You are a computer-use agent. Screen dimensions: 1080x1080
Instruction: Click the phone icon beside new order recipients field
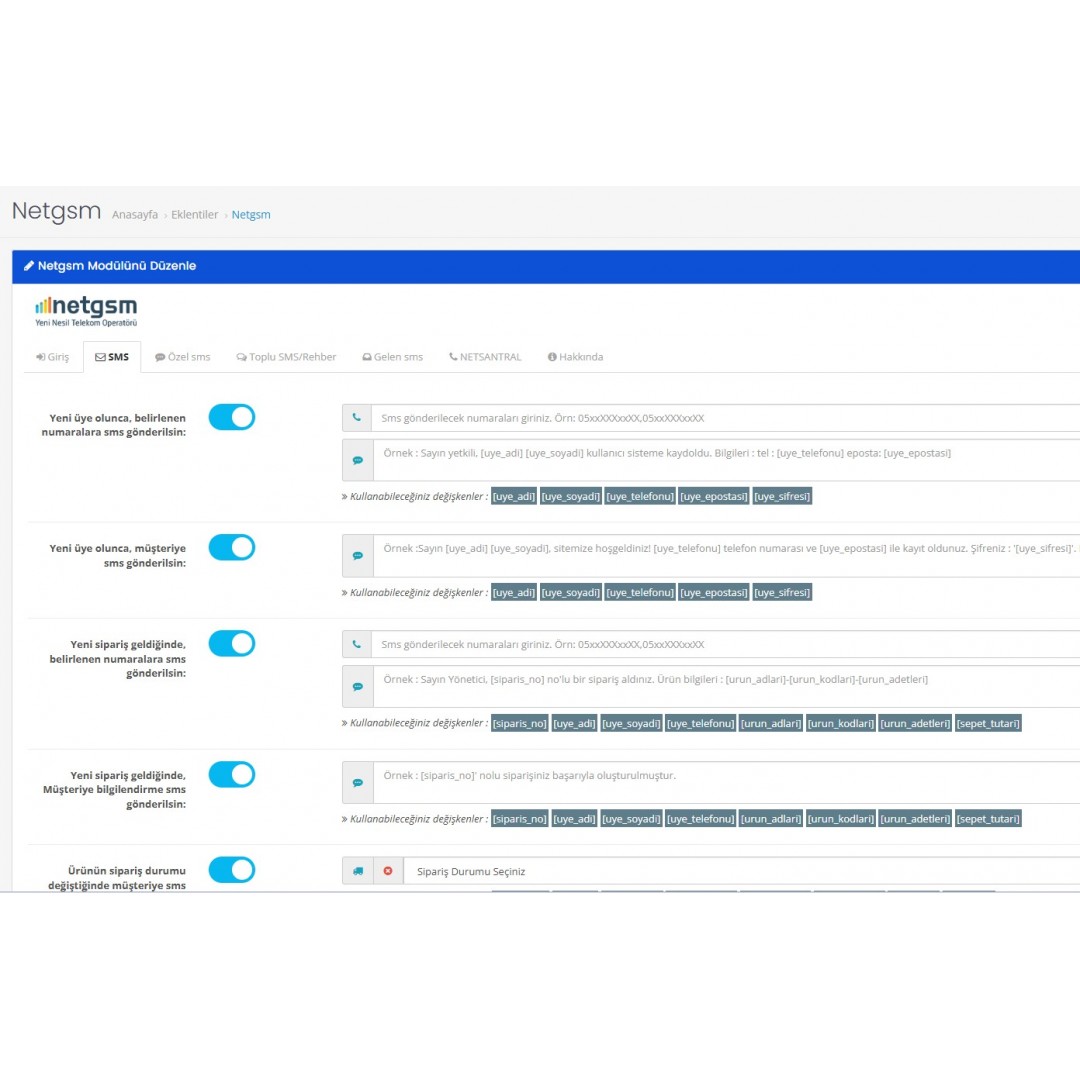pyautogui.click(x=357, y=644)
